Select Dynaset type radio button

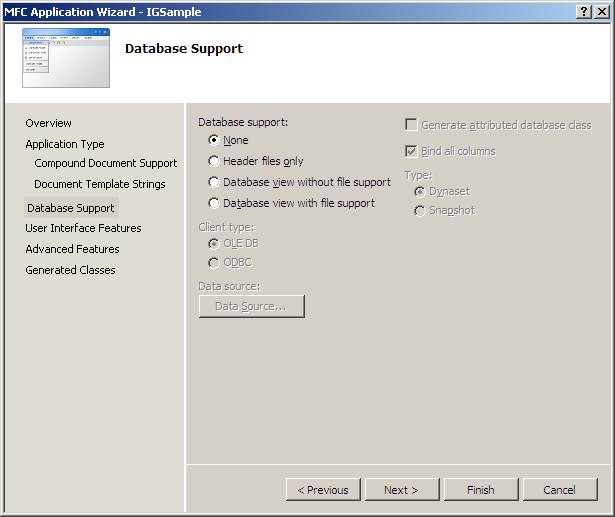419,191
